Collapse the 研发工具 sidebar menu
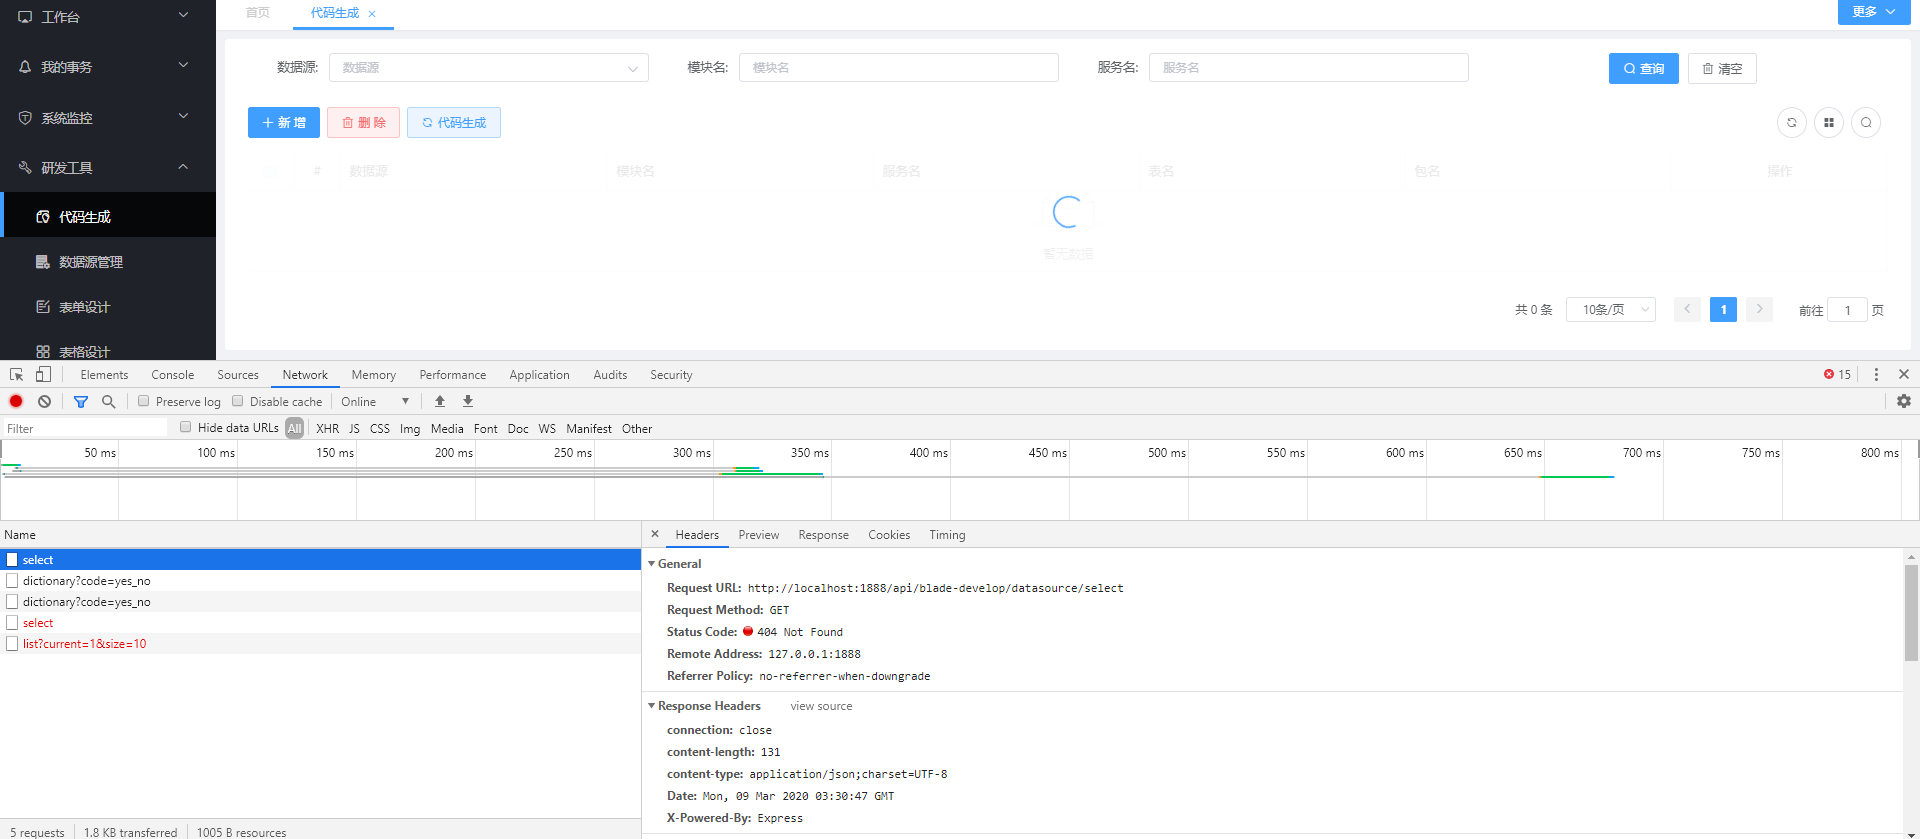 tap(183, 166)
